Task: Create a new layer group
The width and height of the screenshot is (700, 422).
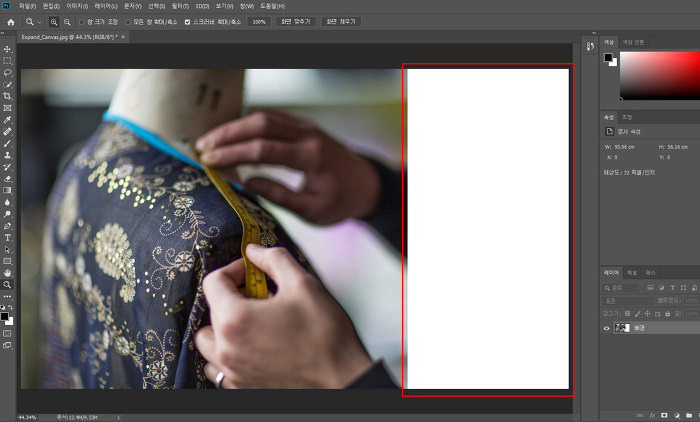Action: click(689, 415)
